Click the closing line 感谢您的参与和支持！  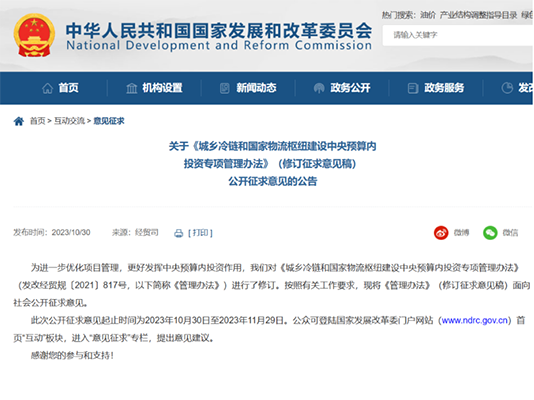point(72,355)
